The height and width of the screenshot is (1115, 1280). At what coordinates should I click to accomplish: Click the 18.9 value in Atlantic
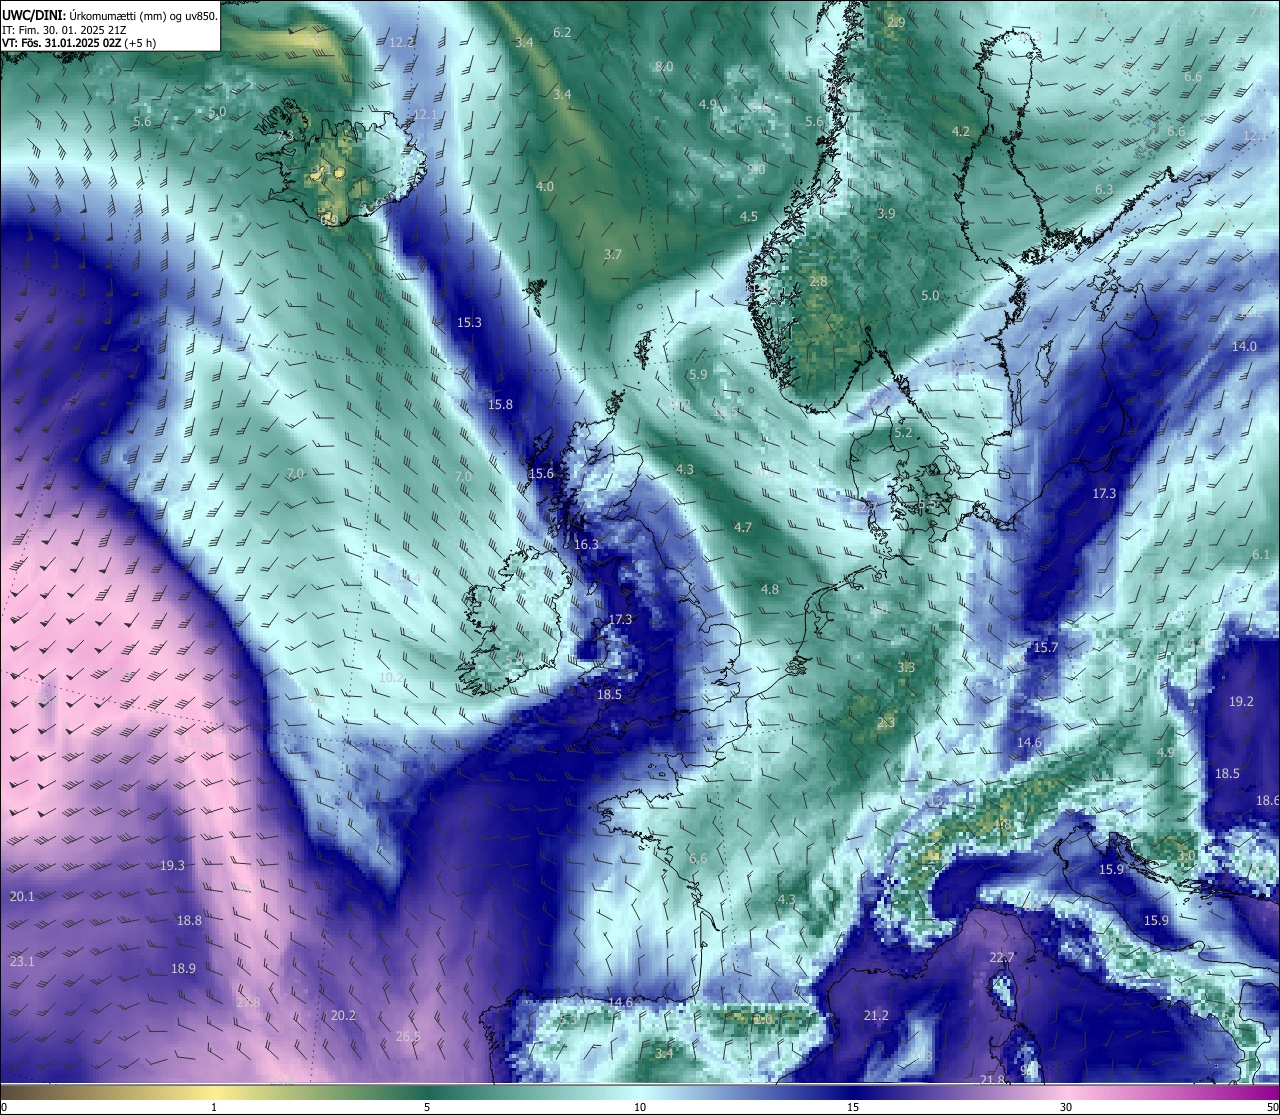[x=183, y=968]
